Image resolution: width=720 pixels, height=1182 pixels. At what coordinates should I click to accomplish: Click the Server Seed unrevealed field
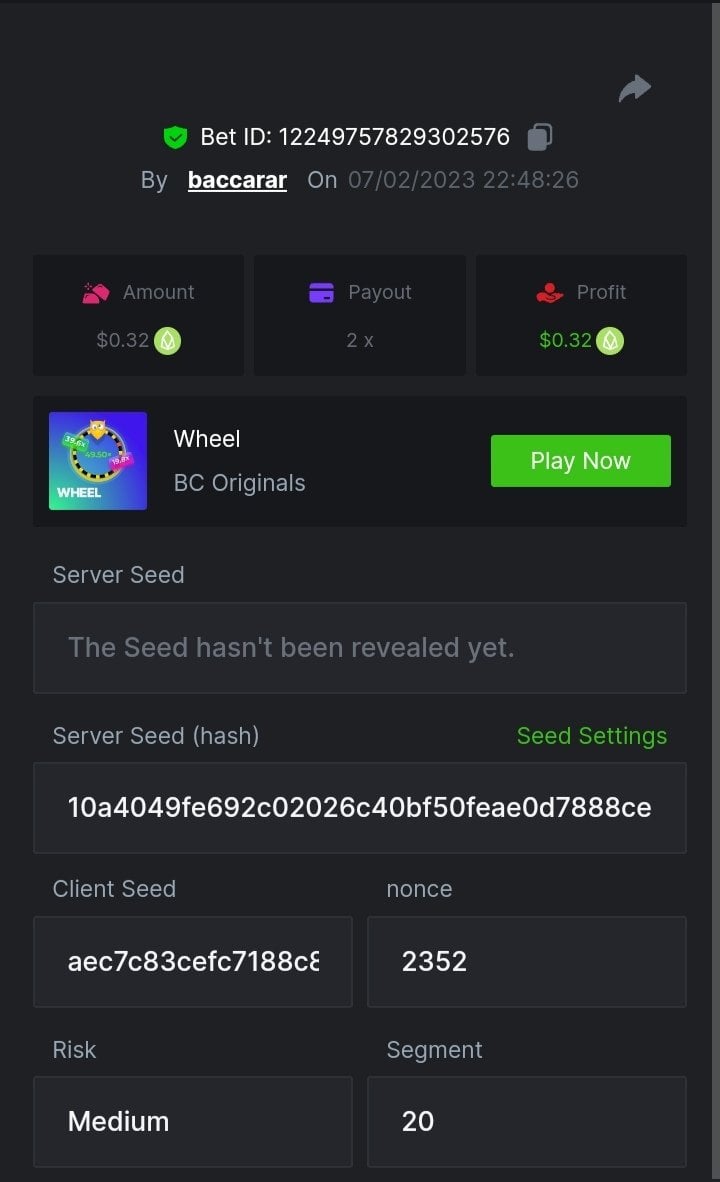click(x=360, y=648)
